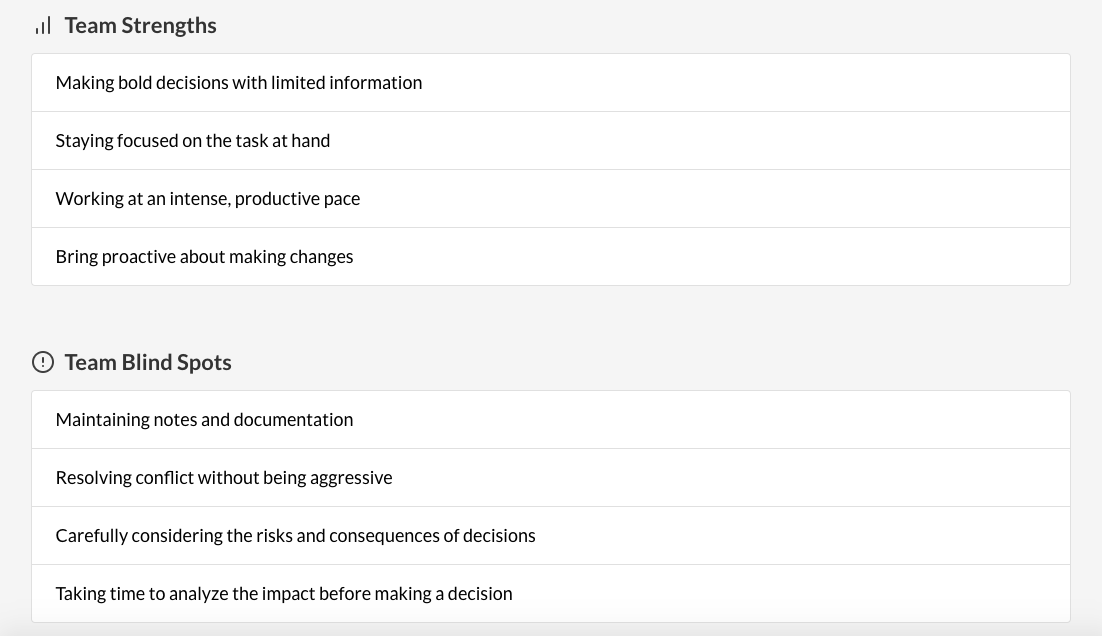Click the exclamation circle icon beside Team Blind Spots
Viewport: 1102px width, 636px height.
pyautogui.click(x=43, y=362)
